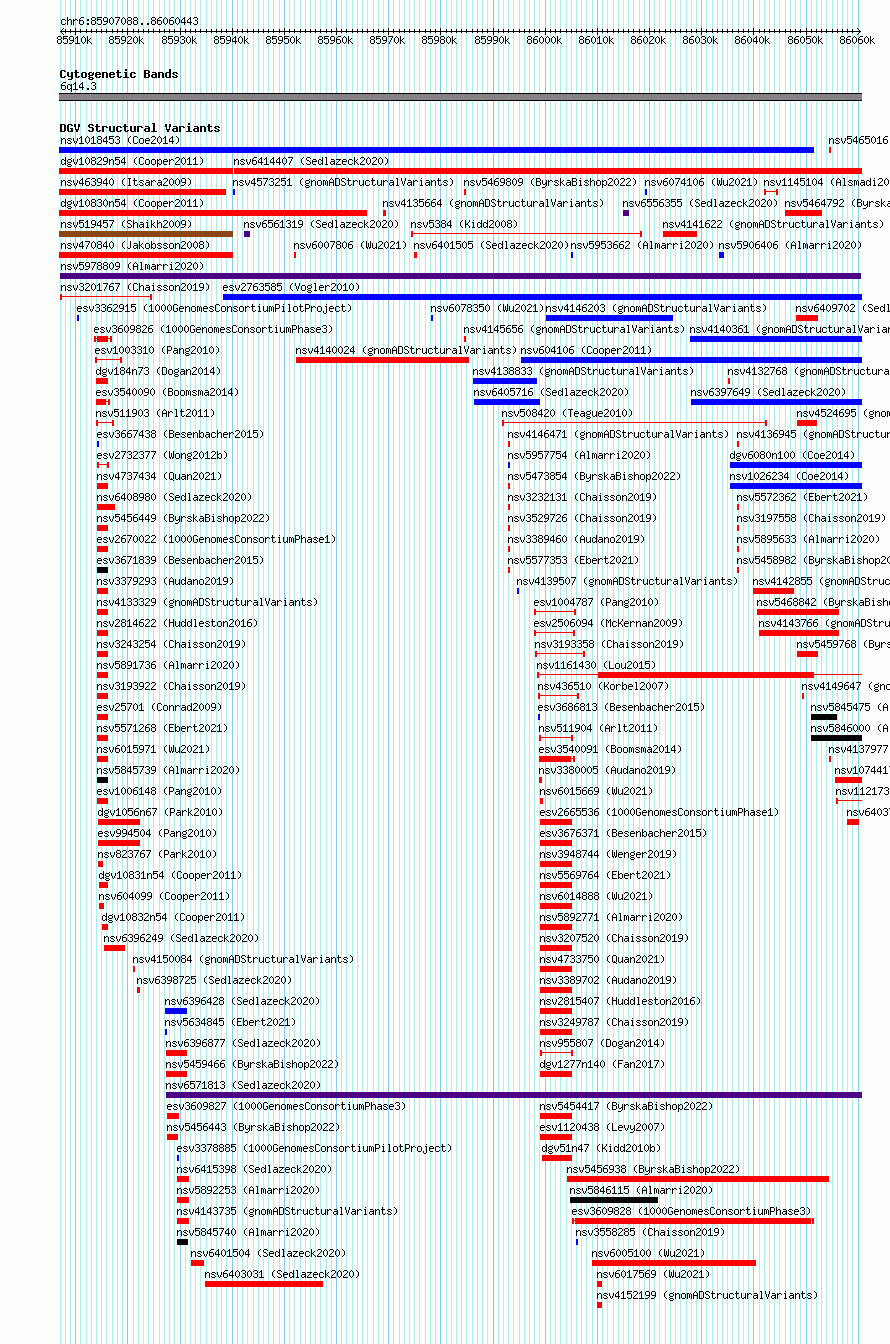This screenshot has width=890, height=1344.
Task: Select dgv184n73 (Dogan2014) variant
Action: pos(158,371)
